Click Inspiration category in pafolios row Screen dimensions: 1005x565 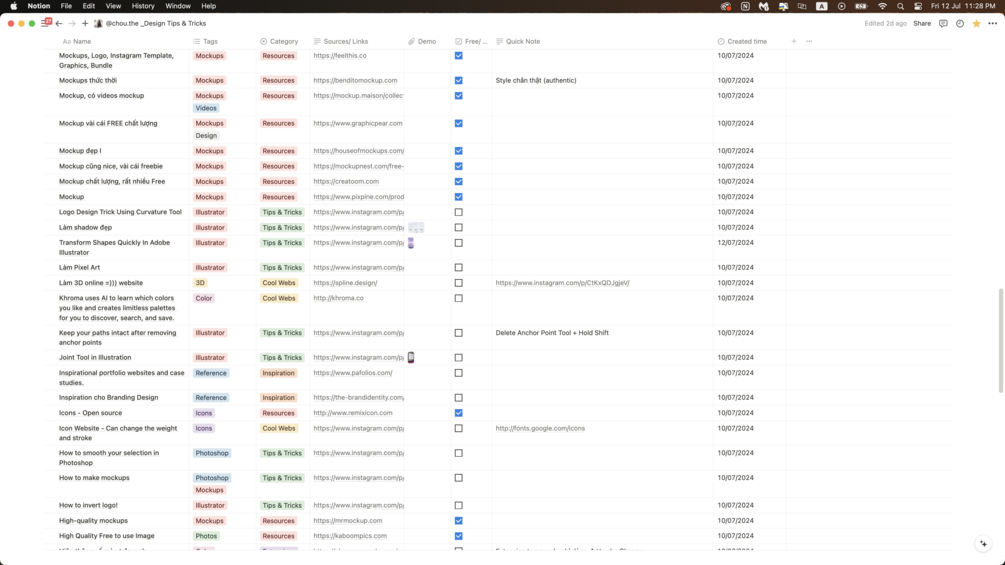278,373
